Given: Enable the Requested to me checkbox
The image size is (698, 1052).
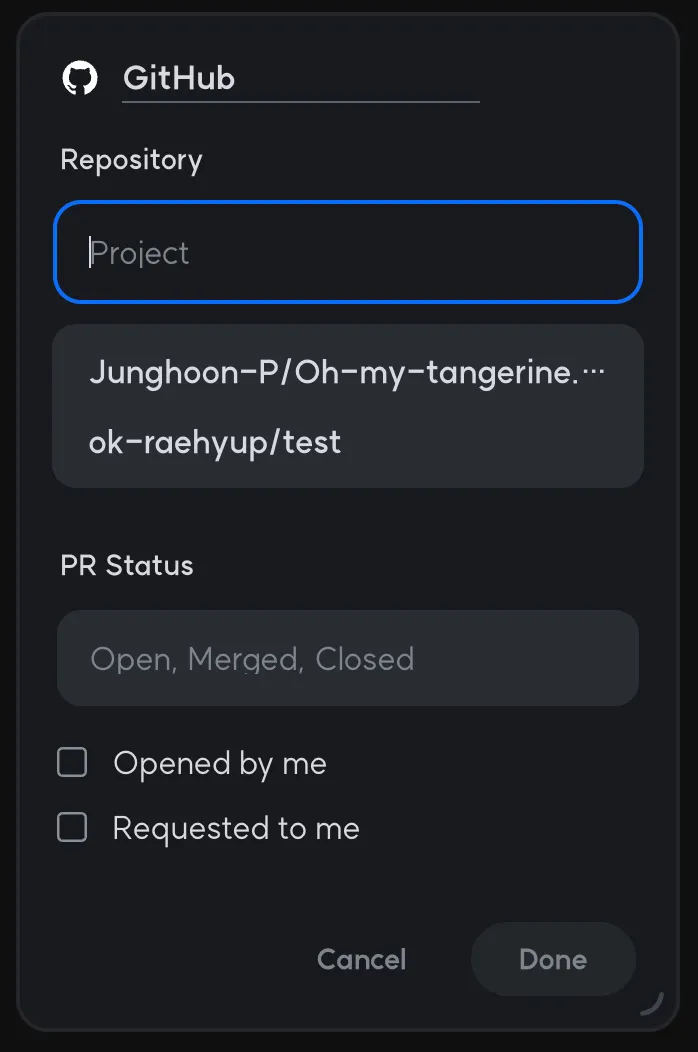Looking at the screenshot, I should point(72,828).
